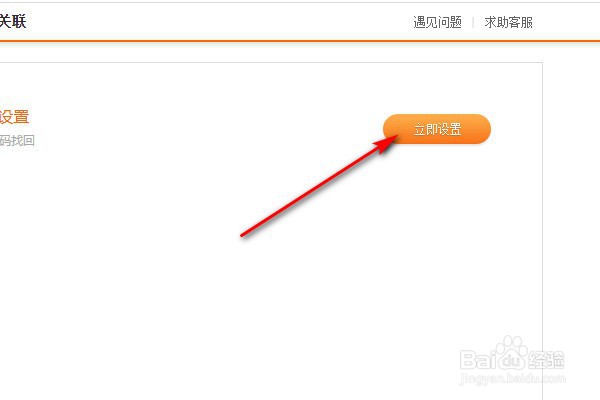Click the 经验 characters in the watermark
This screenshot has height=400, width=600.
546,360
